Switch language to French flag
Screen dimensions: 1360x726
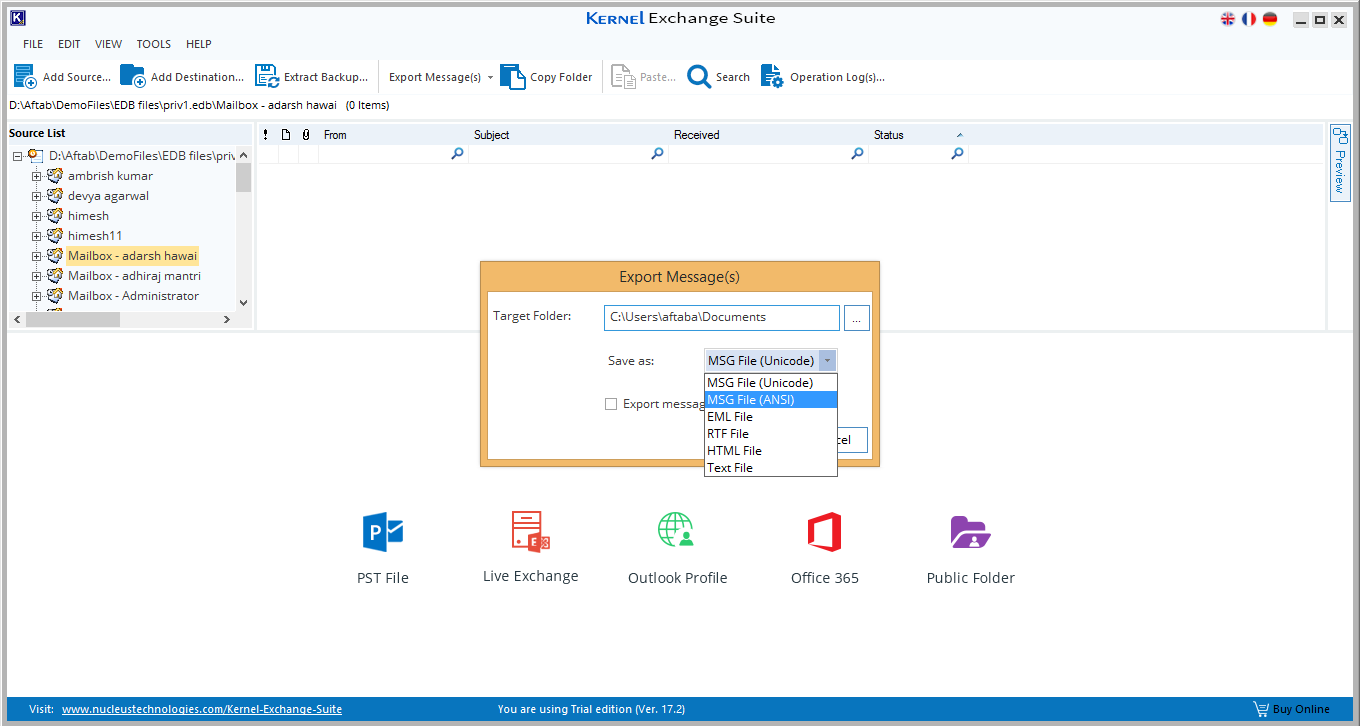(1249, 19)
